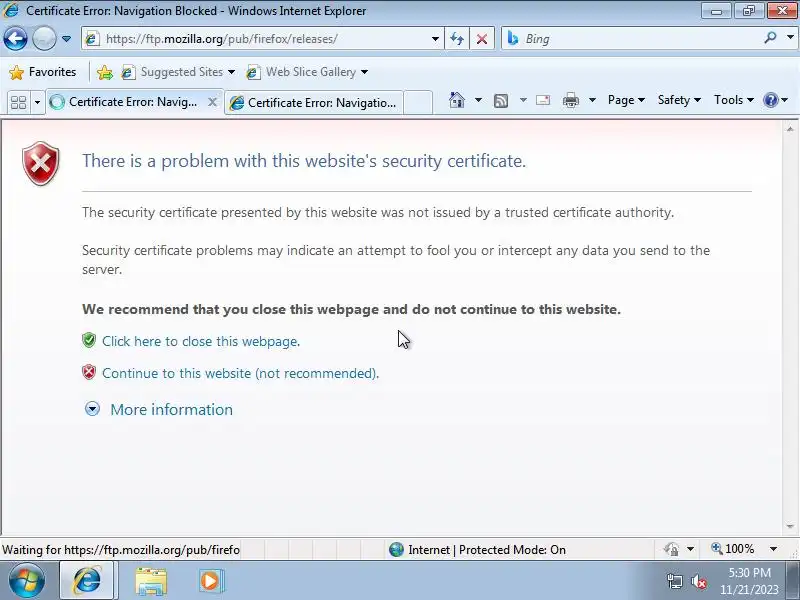The image size is (800, 600).
Task: Open the Favorites star button
Action: coord(43,72)
